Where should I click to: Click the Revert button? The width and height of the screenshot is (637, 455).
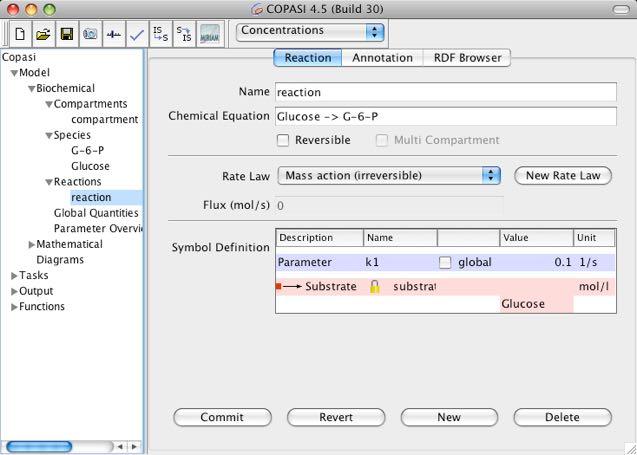[x=336, y=417]
